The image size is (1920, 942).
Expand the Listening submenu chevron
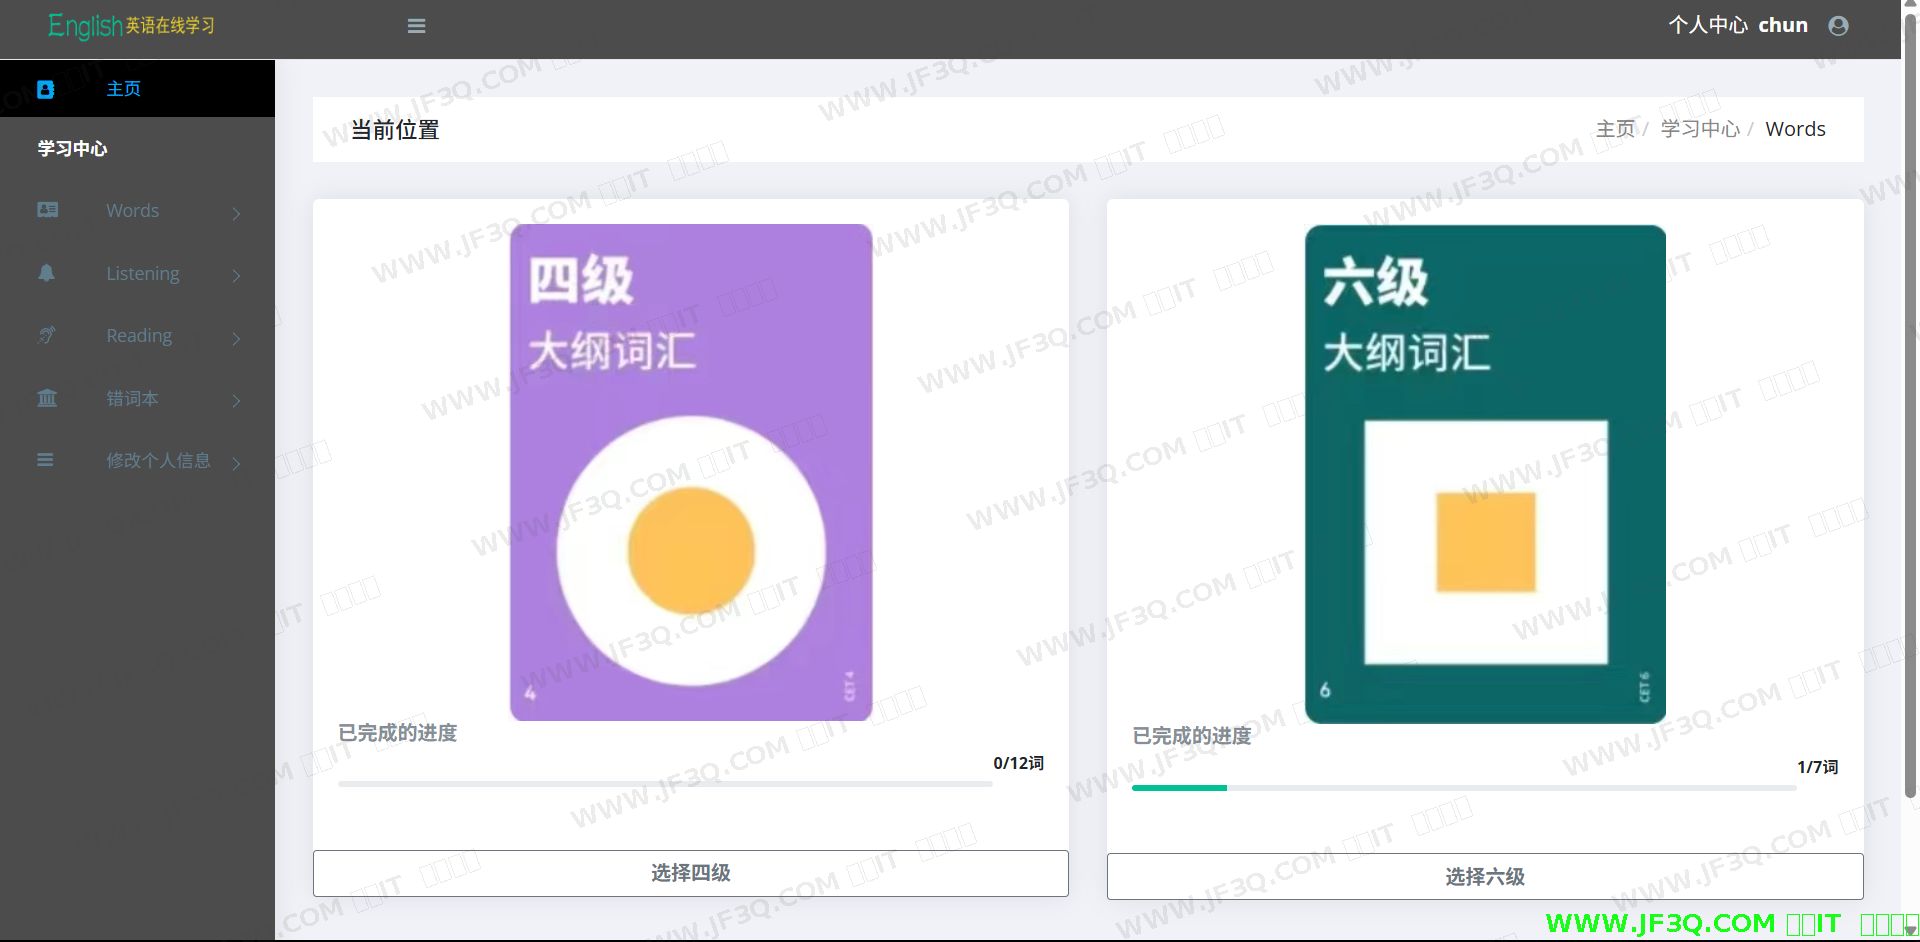point(236,275)
